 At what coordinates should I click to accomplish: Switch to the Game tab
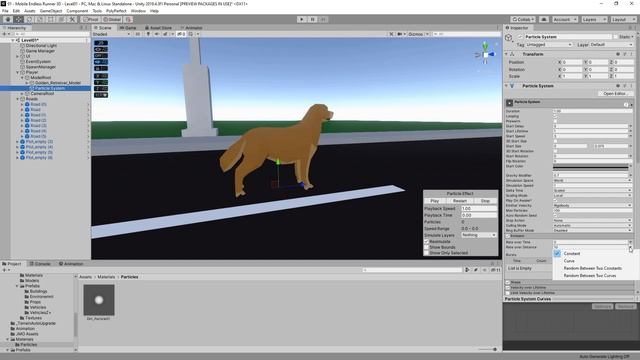coord(128,28)
